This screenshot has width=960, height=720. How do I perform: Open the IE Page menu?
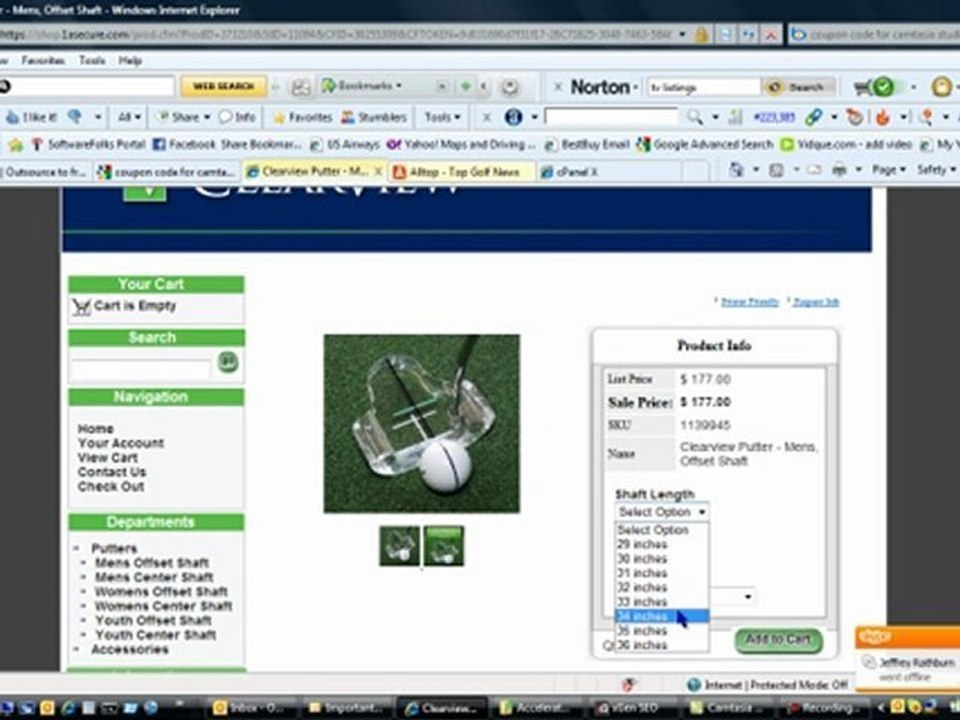tap(888, 170)
